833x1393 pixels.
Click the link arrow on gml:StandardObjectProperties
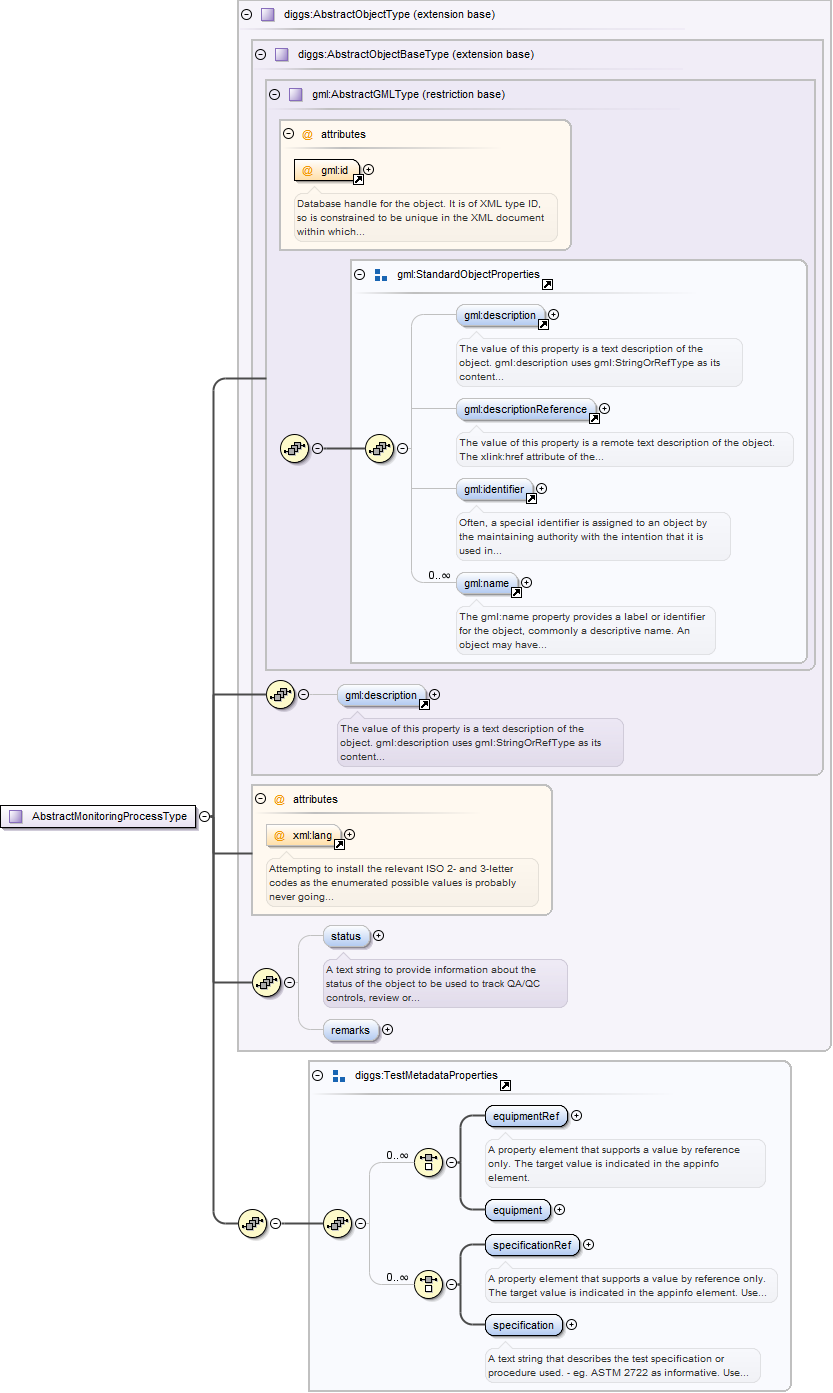[547, 284]
